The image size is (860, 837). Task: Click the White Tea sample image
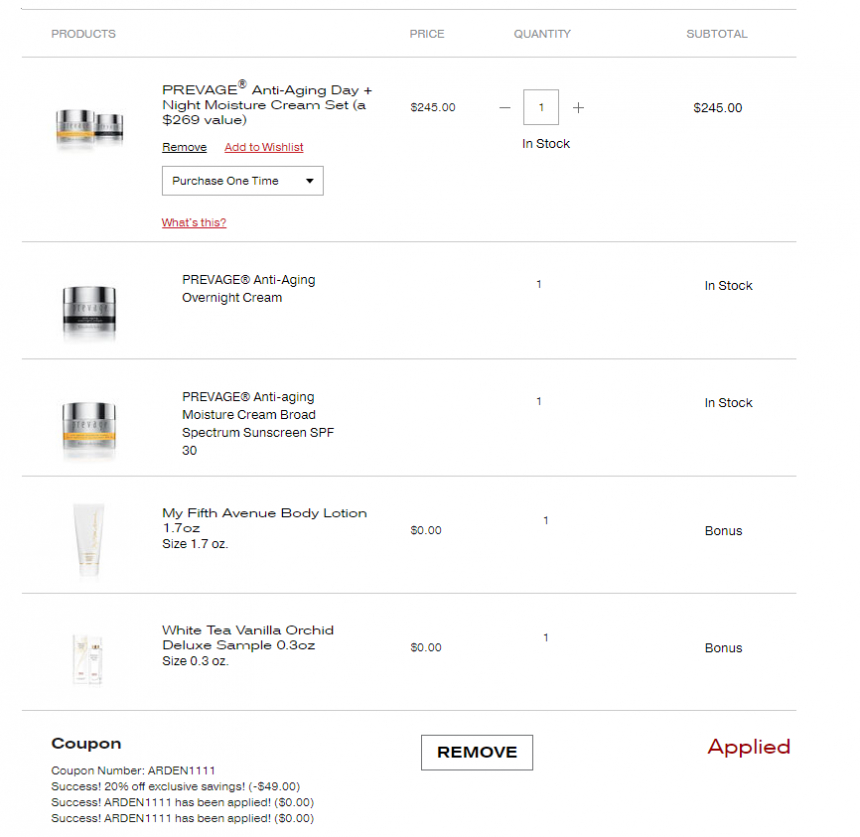[x=88, y=659]
